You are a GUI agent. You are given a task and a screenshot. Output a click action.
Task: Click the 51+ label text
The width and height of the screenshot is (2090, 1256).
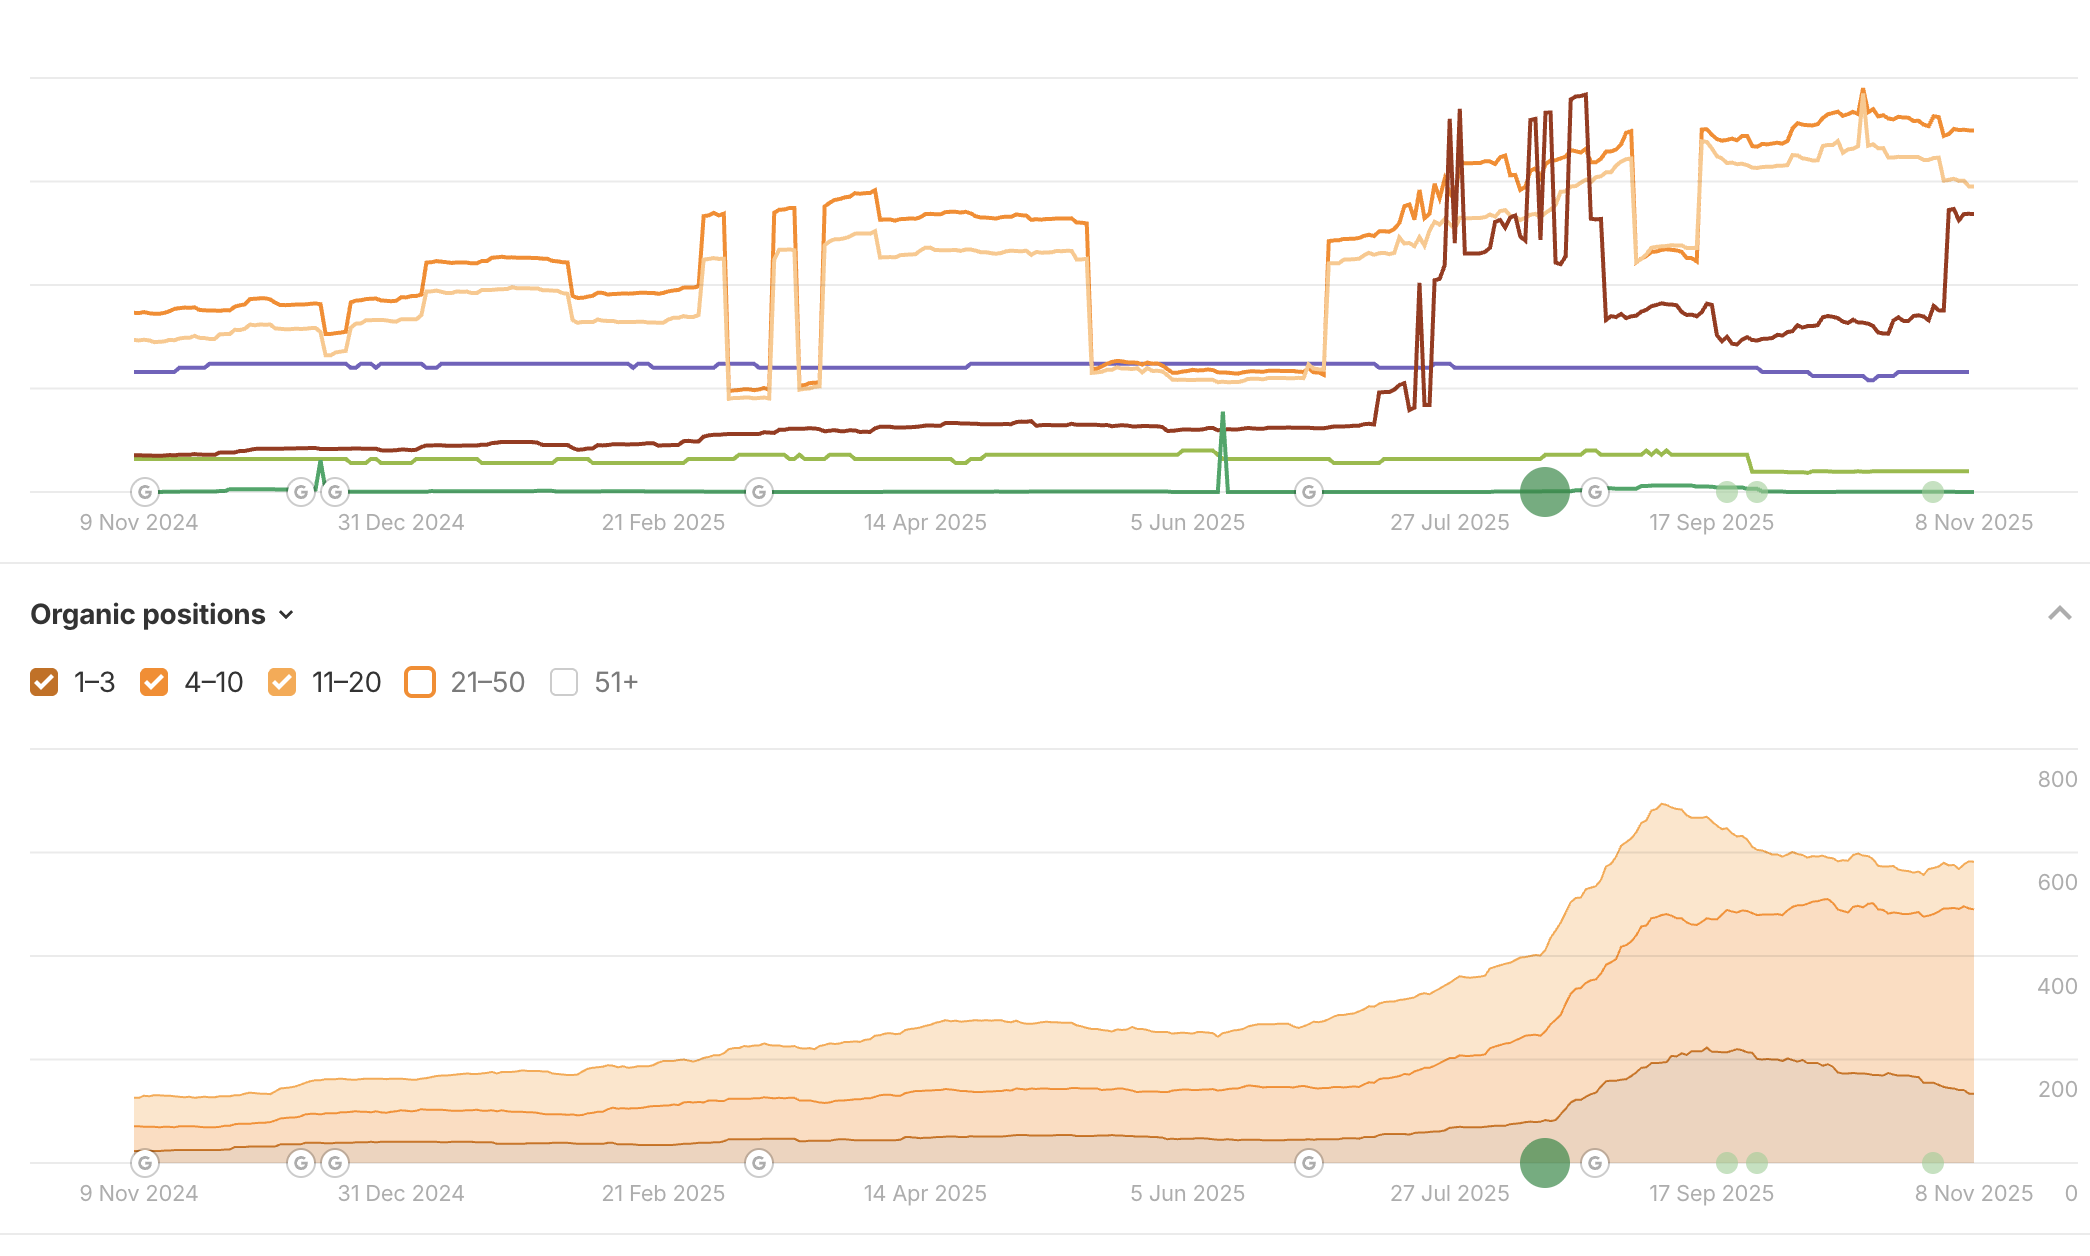[616, 682]
